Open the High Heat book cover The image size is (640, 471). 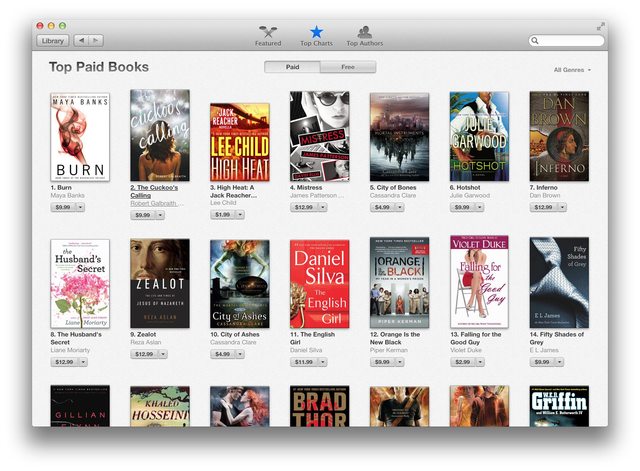(x=240, y=142)
